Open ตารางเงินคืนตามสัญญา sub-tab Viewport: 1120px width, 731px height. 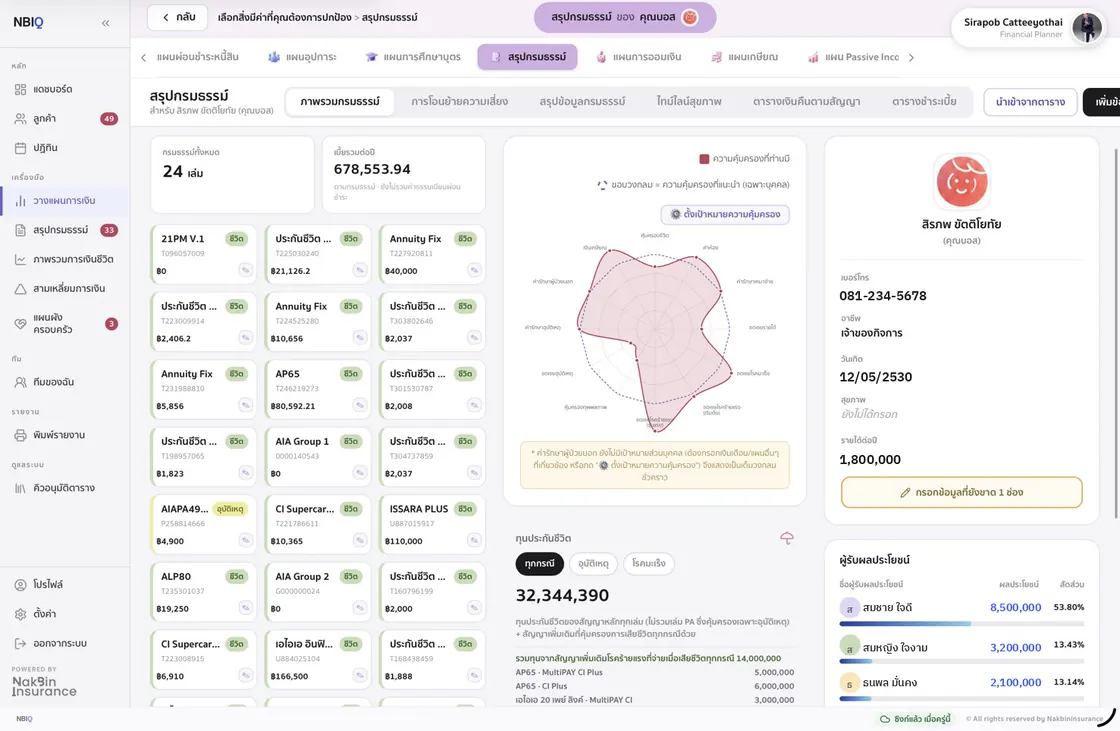[x=806, y=101]
